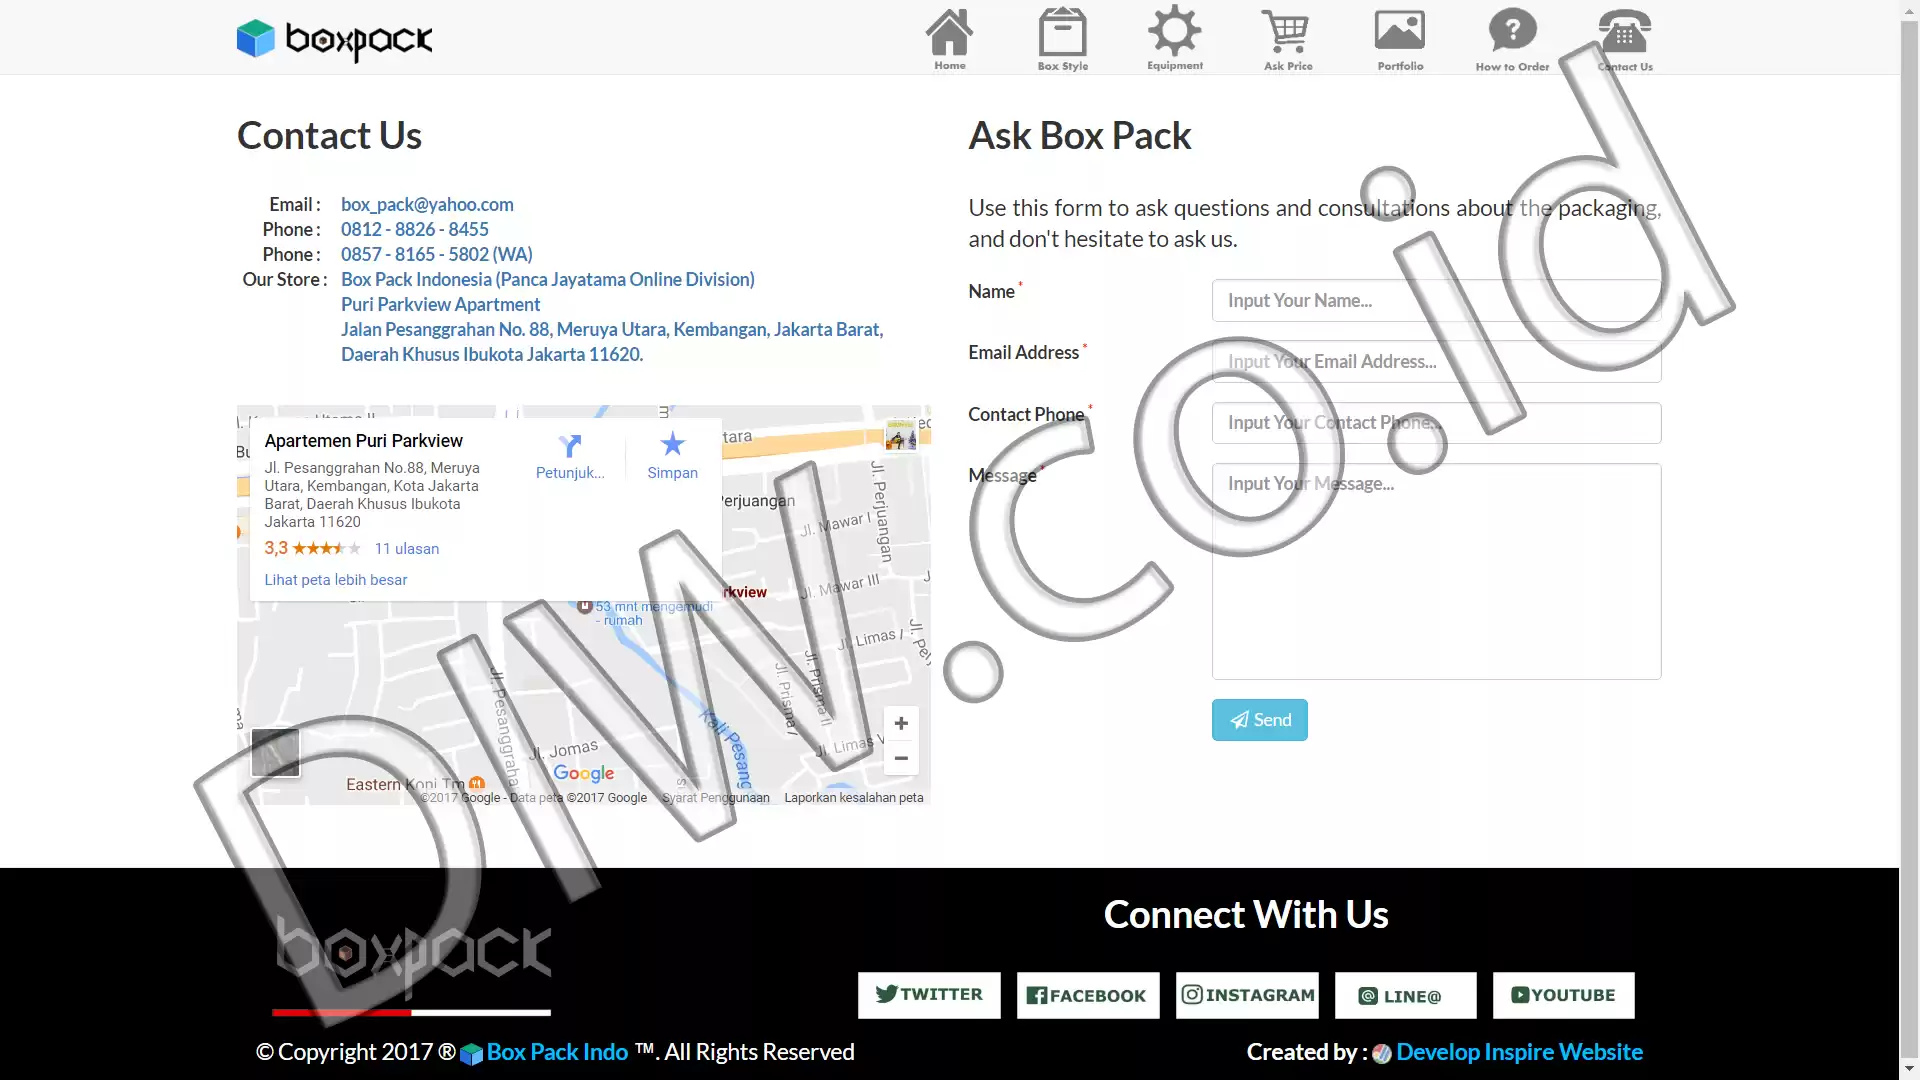The height and width of the screenshot is (1080, 1920).
Task: Toggle satellite view thumbnail on map
Action: 275,753
